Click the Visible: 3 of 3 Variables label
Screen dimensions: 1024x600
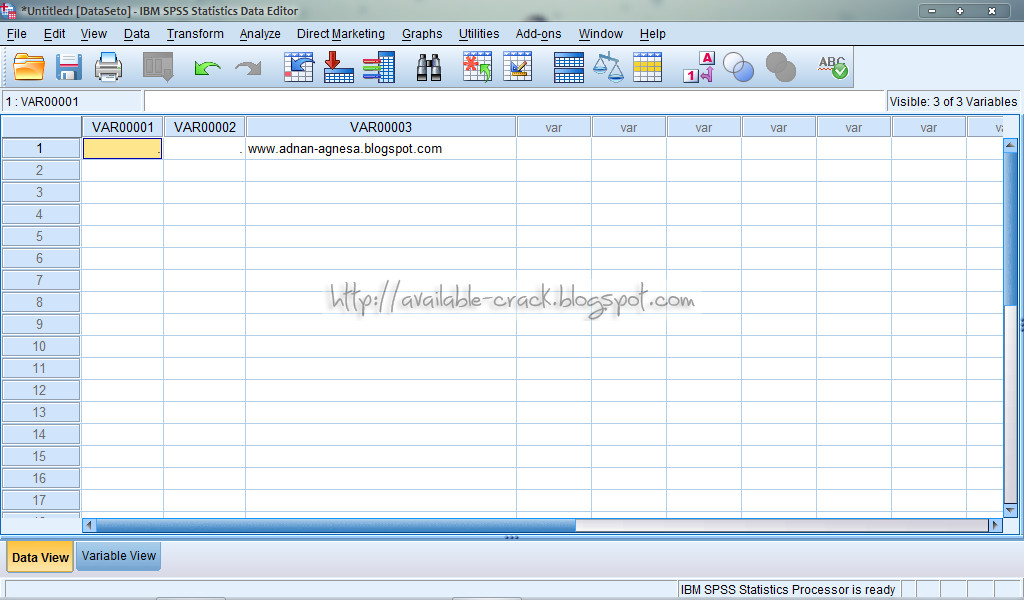pyautogui.click(x=953, y=101)
